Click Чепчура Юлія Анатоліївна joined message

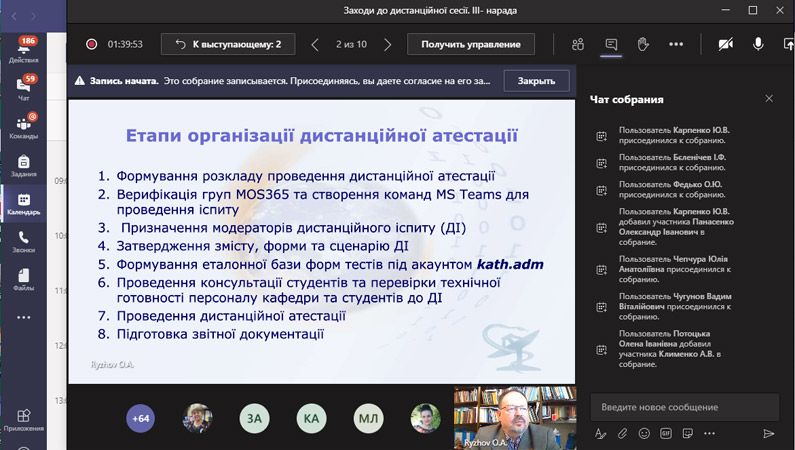[674, 269]
